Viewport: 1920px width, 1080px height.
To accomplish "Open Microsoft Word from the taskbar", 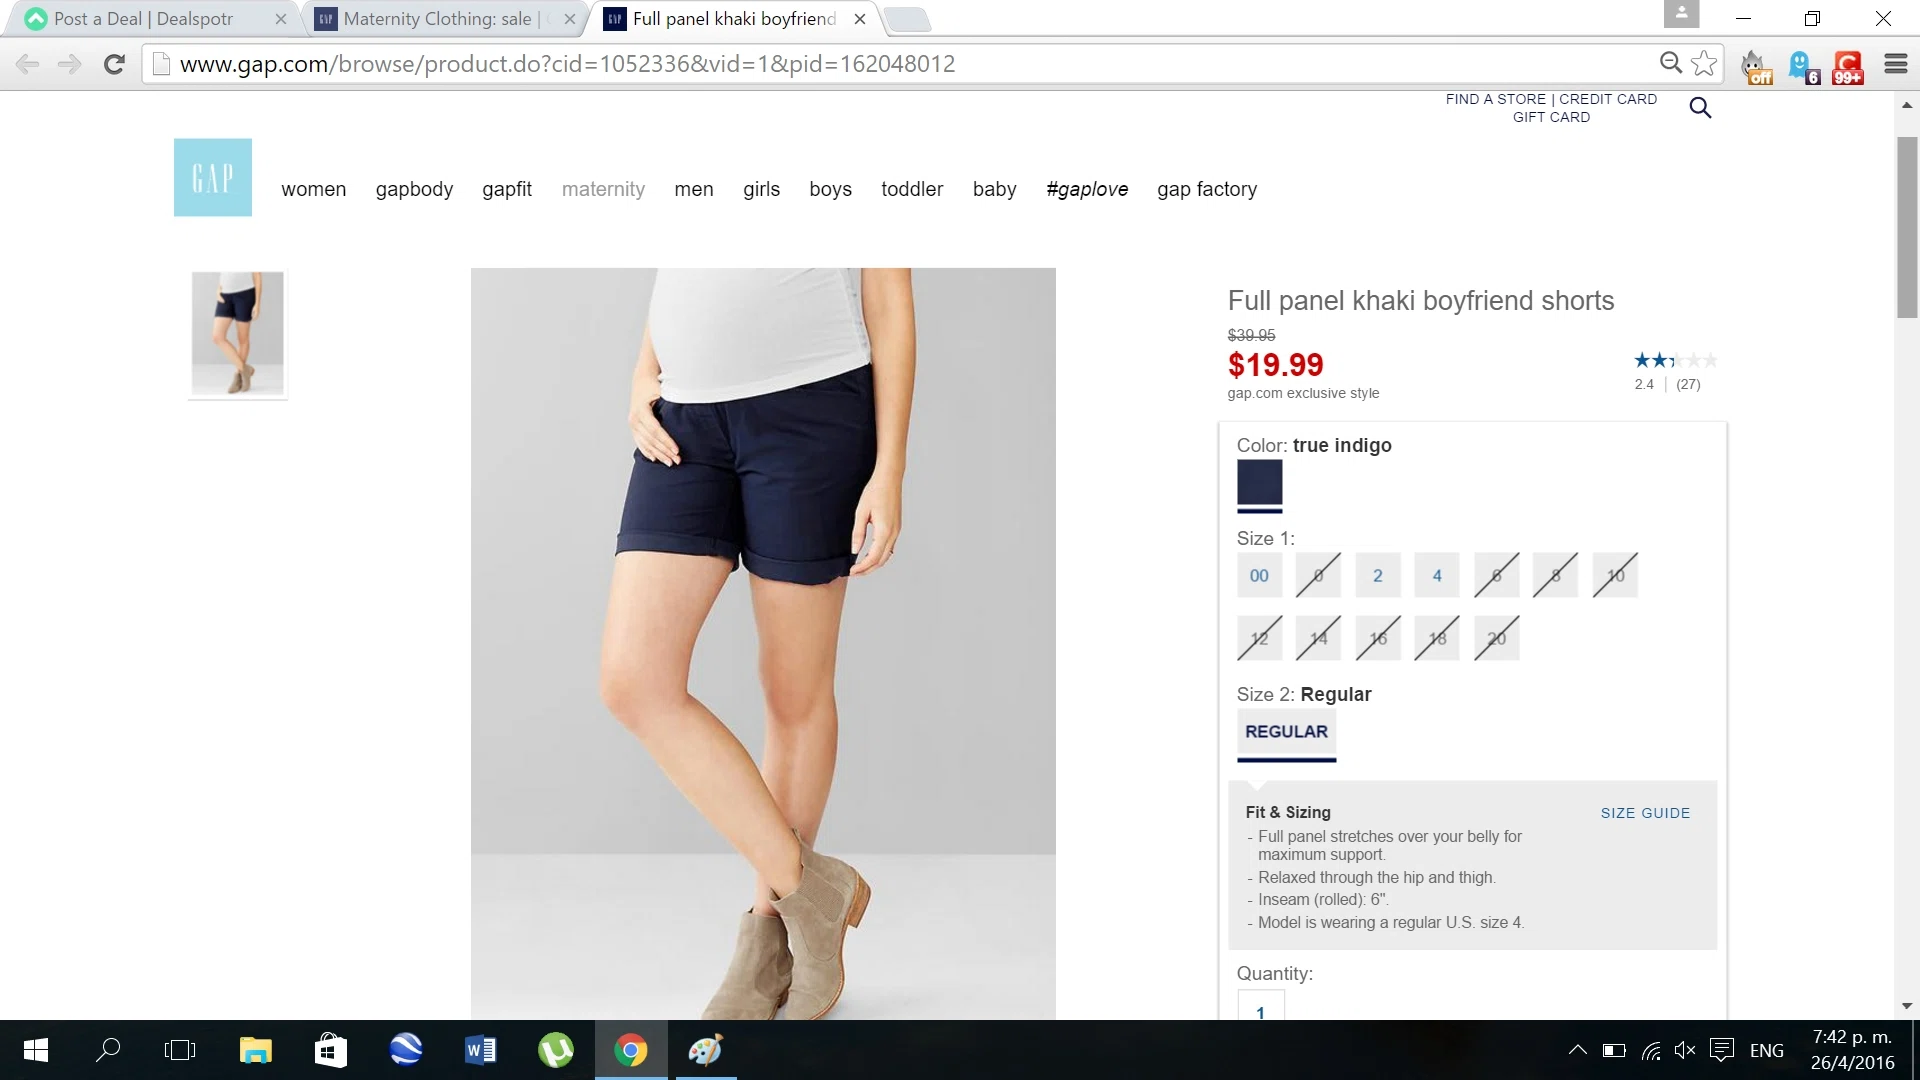I will tap(481, 1050).
